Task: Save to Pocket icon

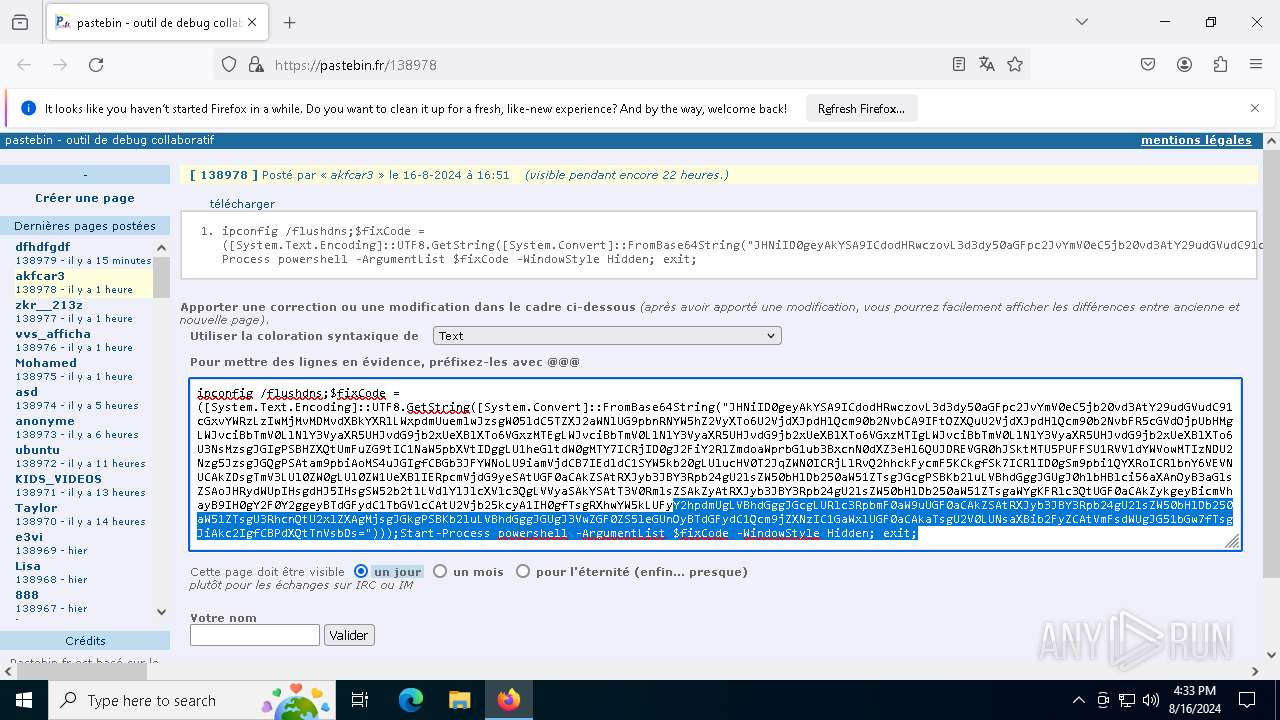Action: (1148, 64)
